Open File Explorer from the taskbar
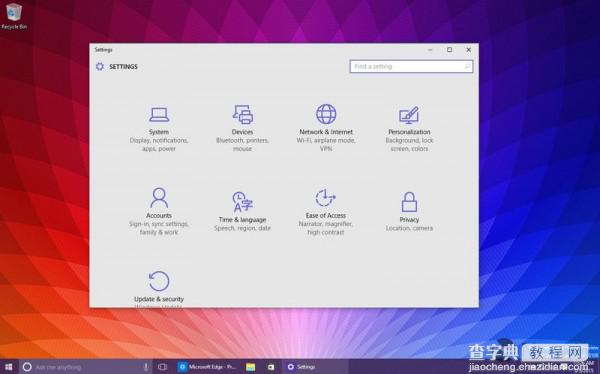The image size is (600, 374). [x=250, y=367]
